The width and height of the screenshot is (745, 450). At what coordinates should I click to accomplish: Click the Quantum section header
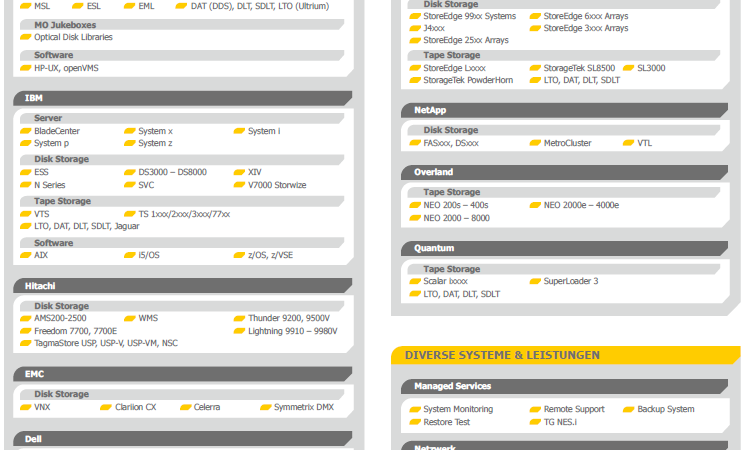click(x=564, y=248)
